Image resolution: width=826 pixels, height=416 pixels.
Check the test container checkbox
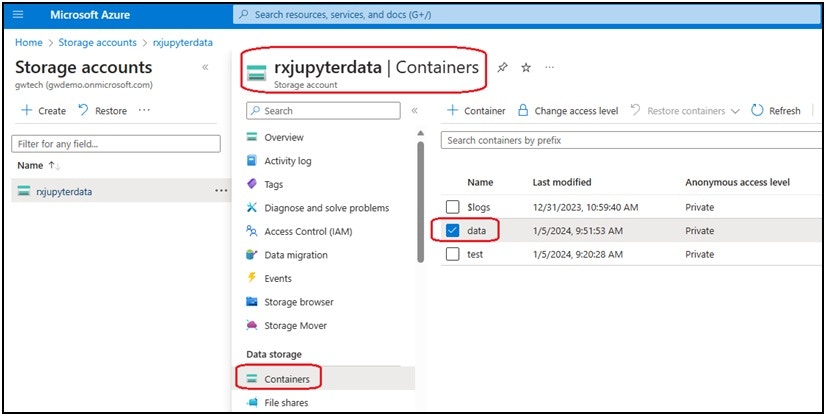(x=453, y=254)
